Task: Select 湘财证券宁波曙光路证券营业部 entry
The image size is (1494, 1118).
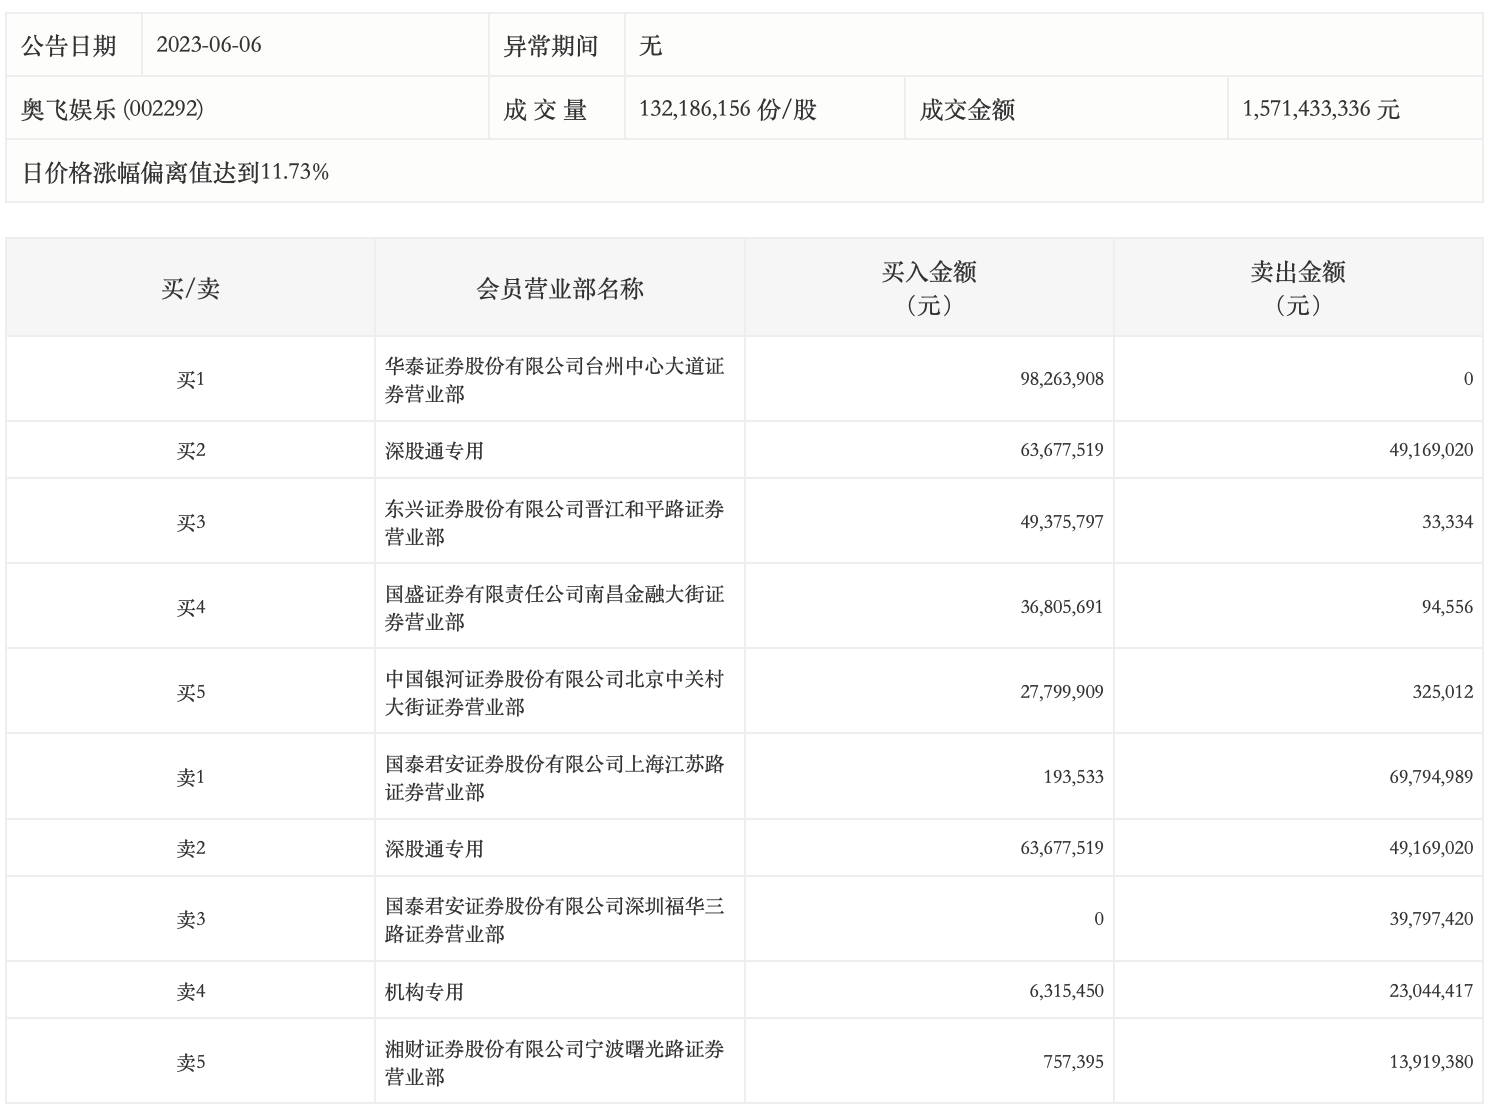Action: 554,1062
